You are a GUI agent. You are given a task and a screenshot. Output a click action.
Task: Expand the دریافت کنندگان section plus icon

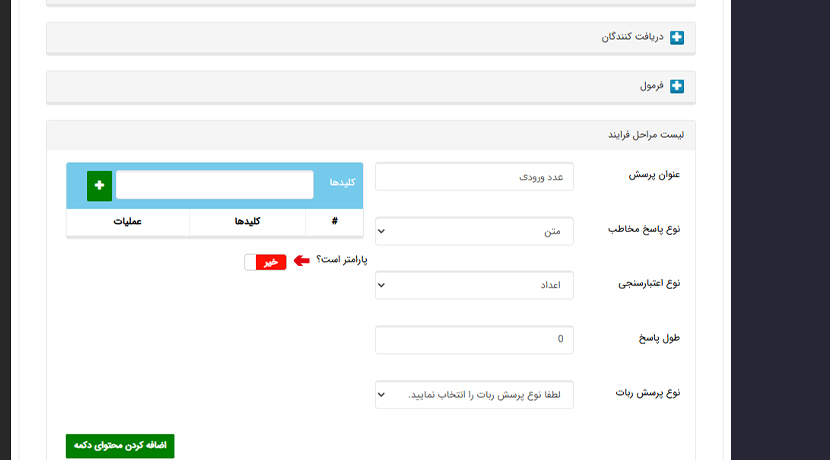pos(676,38)
